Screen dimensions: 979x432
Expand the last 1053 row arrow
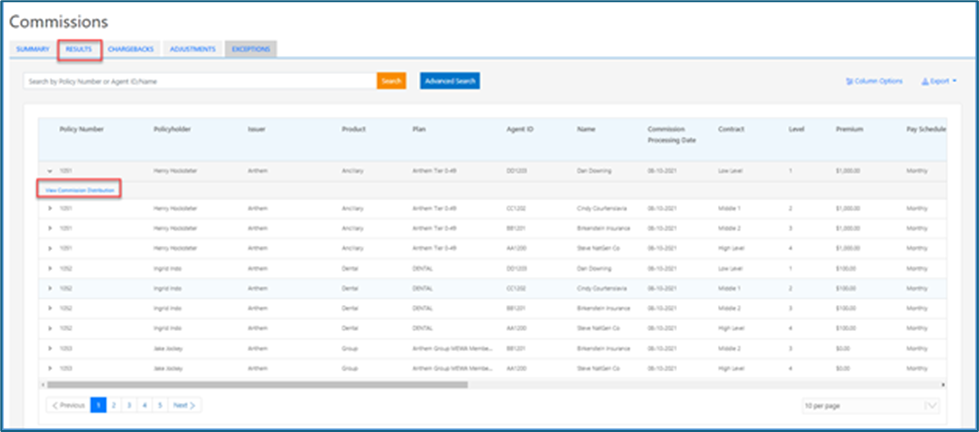pos(49,368)
